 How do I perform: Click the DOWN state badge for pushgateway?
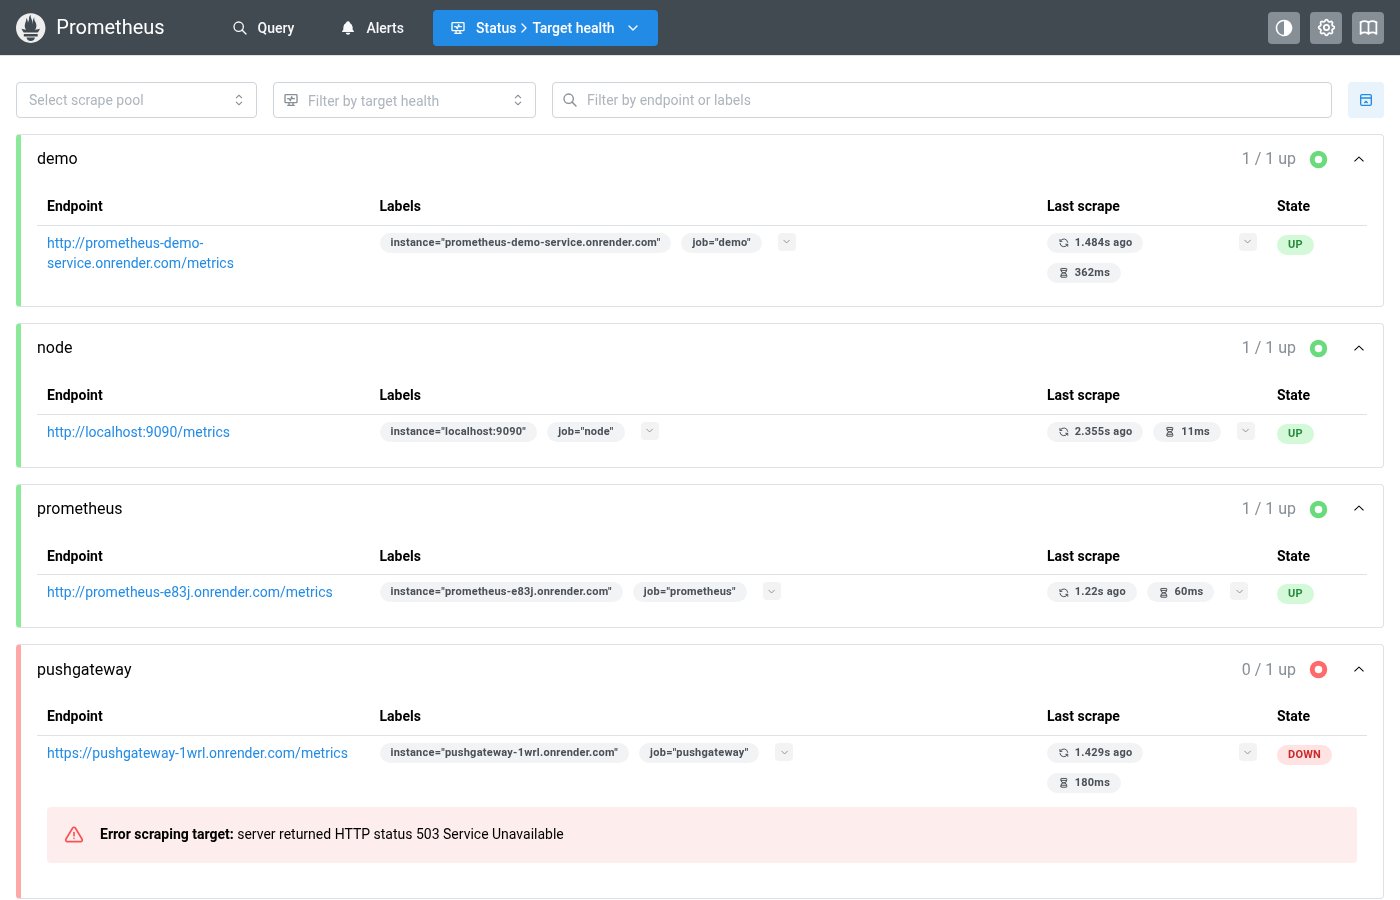click(1304, 754)
